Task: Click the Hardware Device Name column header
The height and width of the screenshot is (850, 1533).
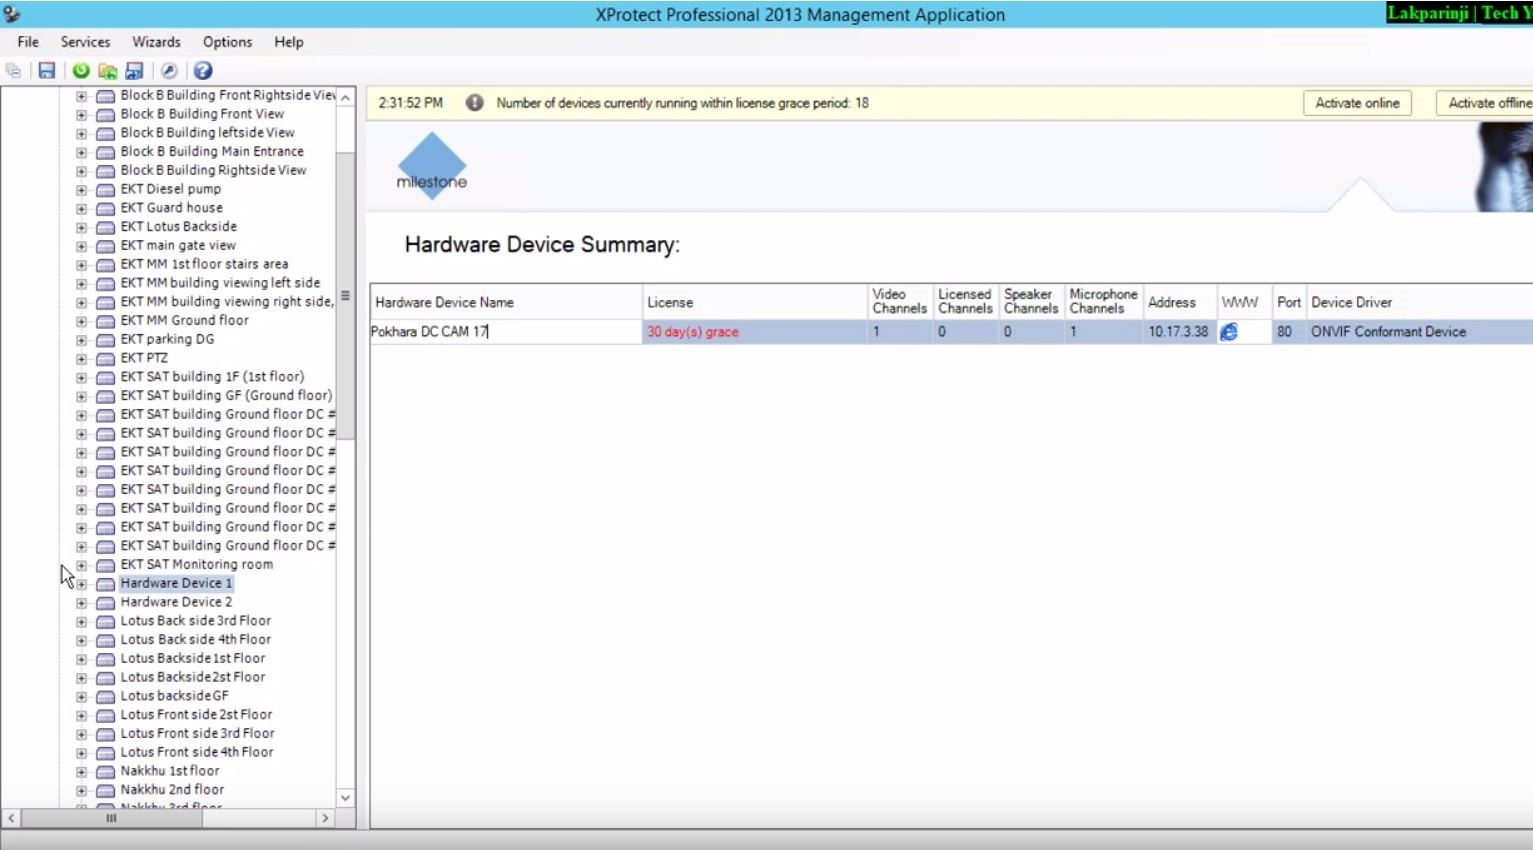Action: tap(506, 302)
